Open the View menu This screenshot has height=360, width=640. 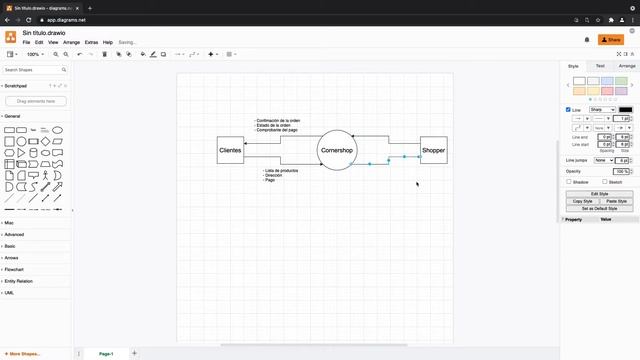[x=53, y=42]
